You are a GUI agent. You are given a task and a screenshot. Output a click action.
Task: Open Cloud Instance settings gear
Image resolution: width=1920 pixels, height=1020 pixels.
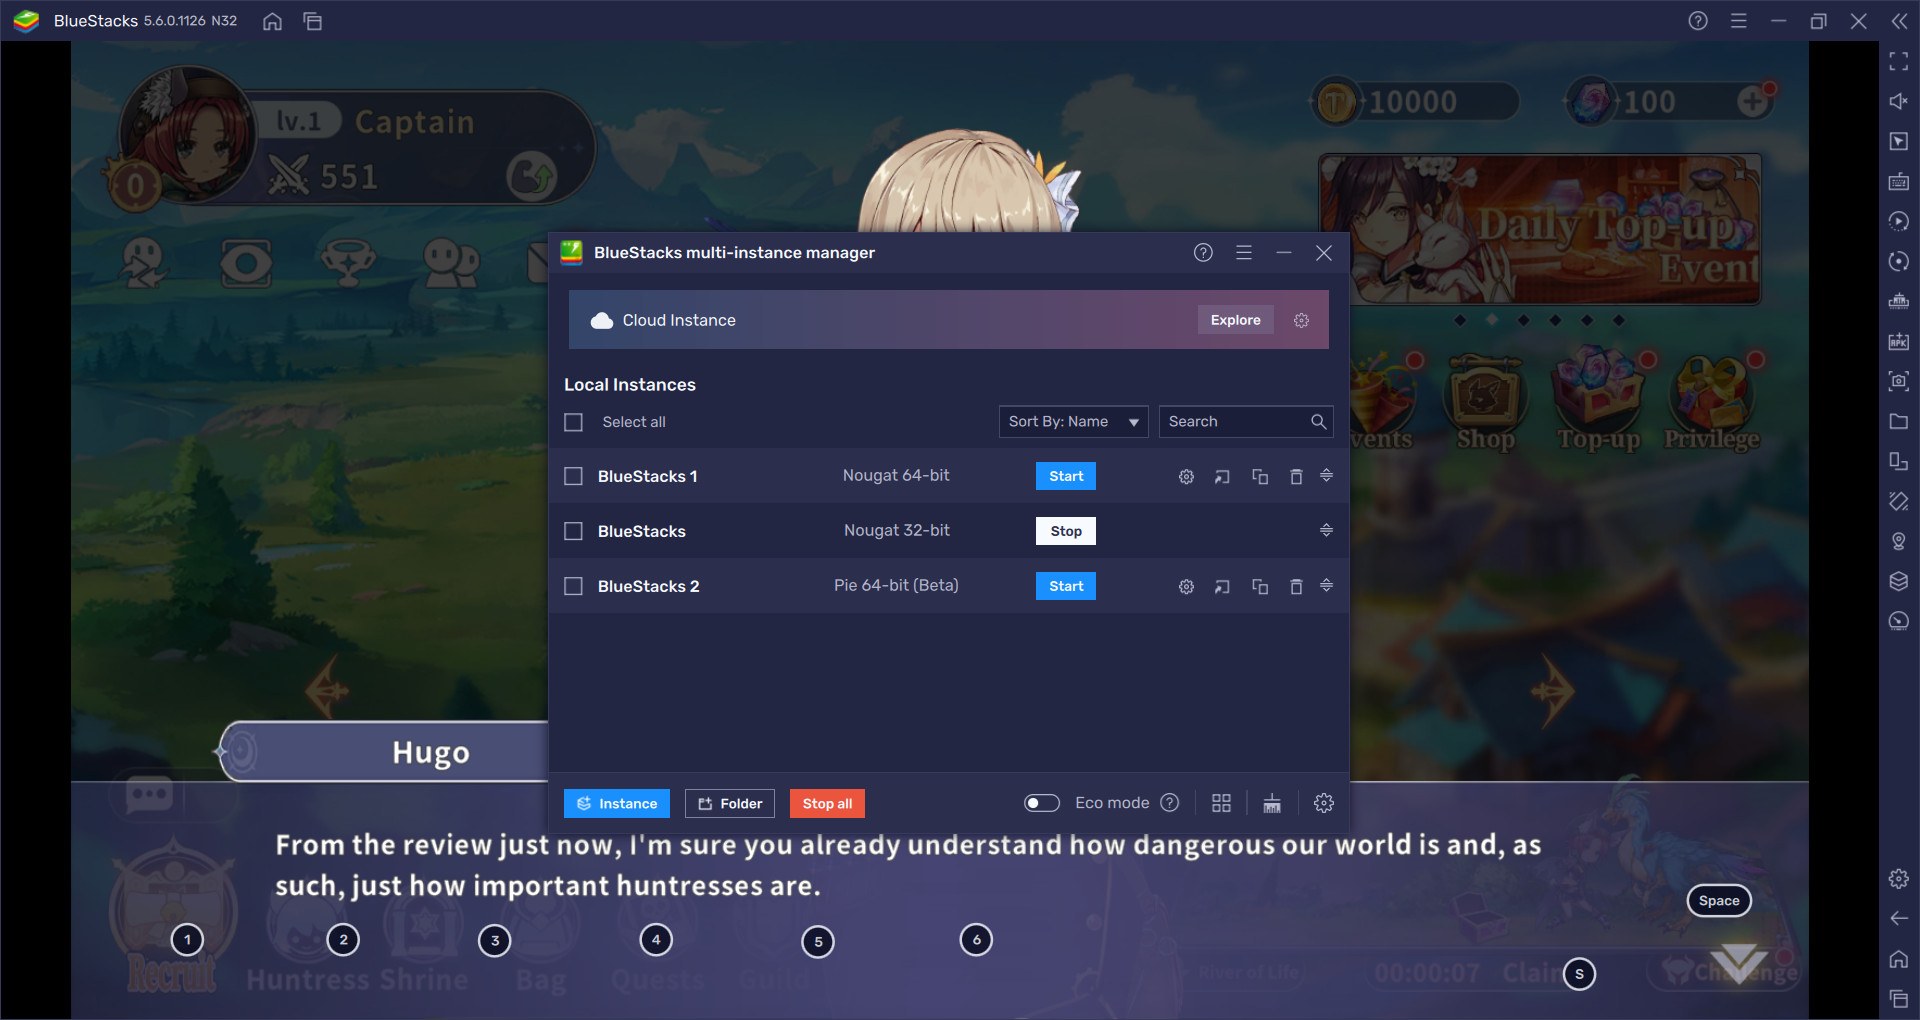click(x=1301, y=321)
